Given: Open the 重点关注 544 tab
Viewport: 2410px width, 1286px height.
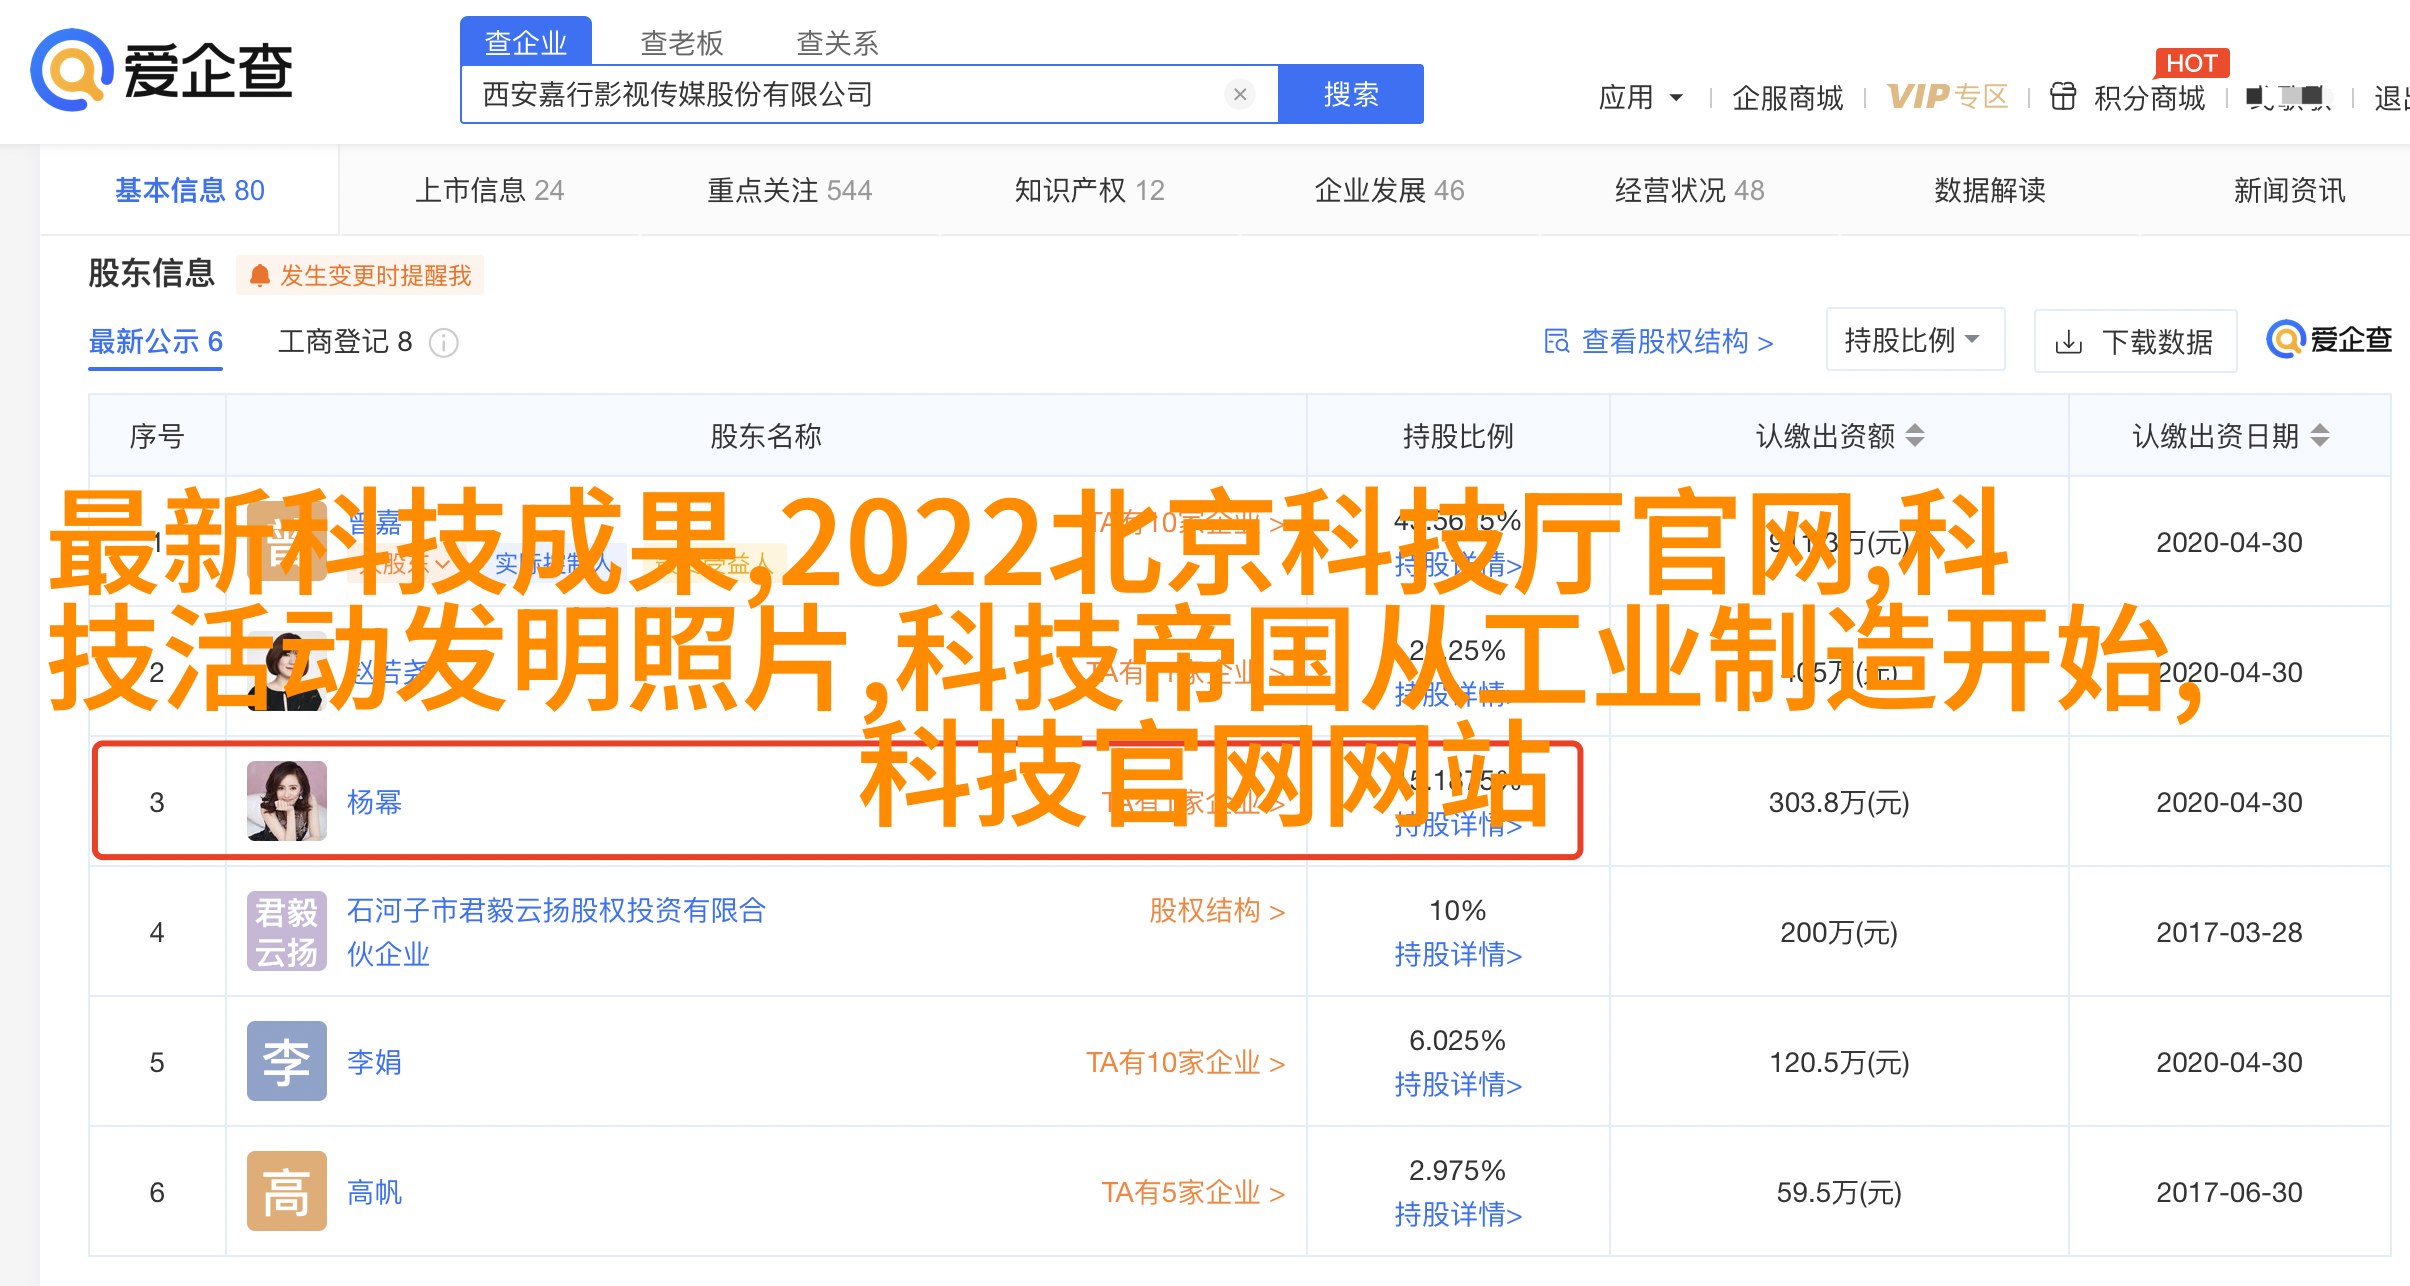Looking at the screenshot, I should click(790, 190).
